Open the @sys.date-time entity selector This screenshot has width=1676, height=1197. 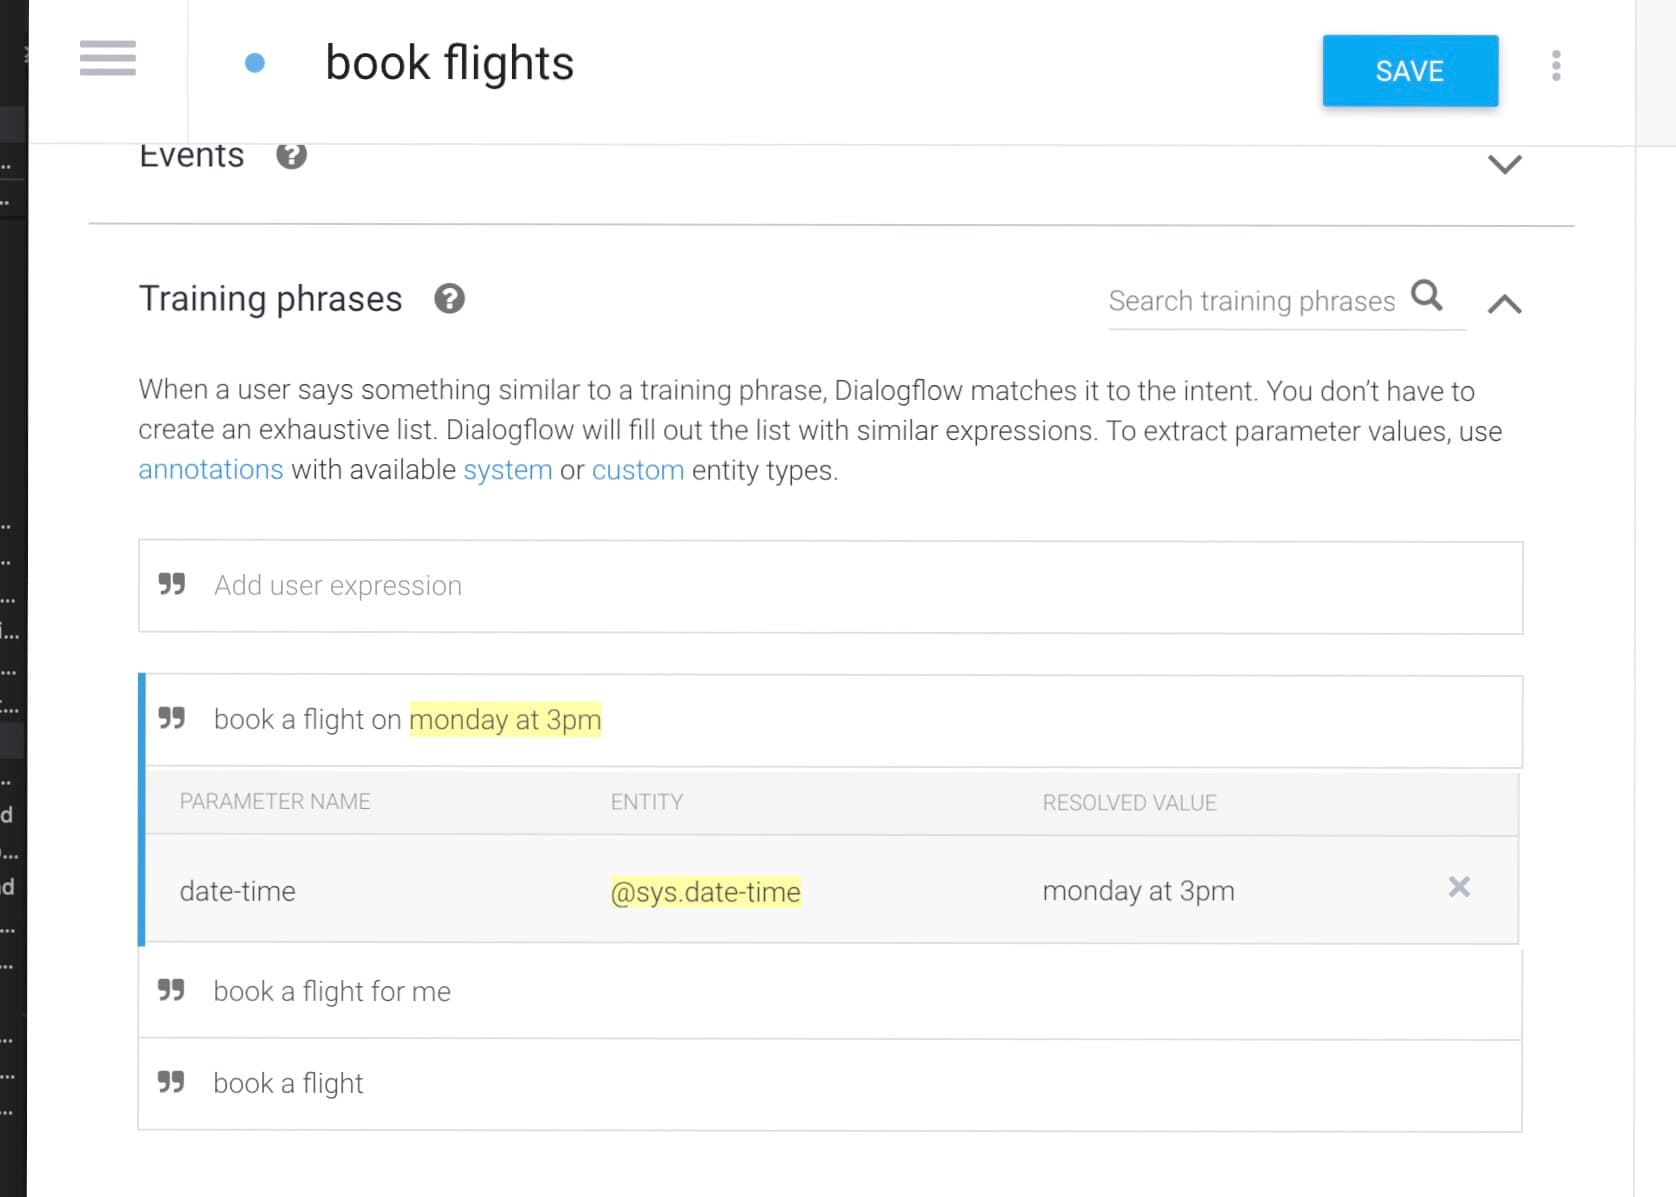[706, 891]
